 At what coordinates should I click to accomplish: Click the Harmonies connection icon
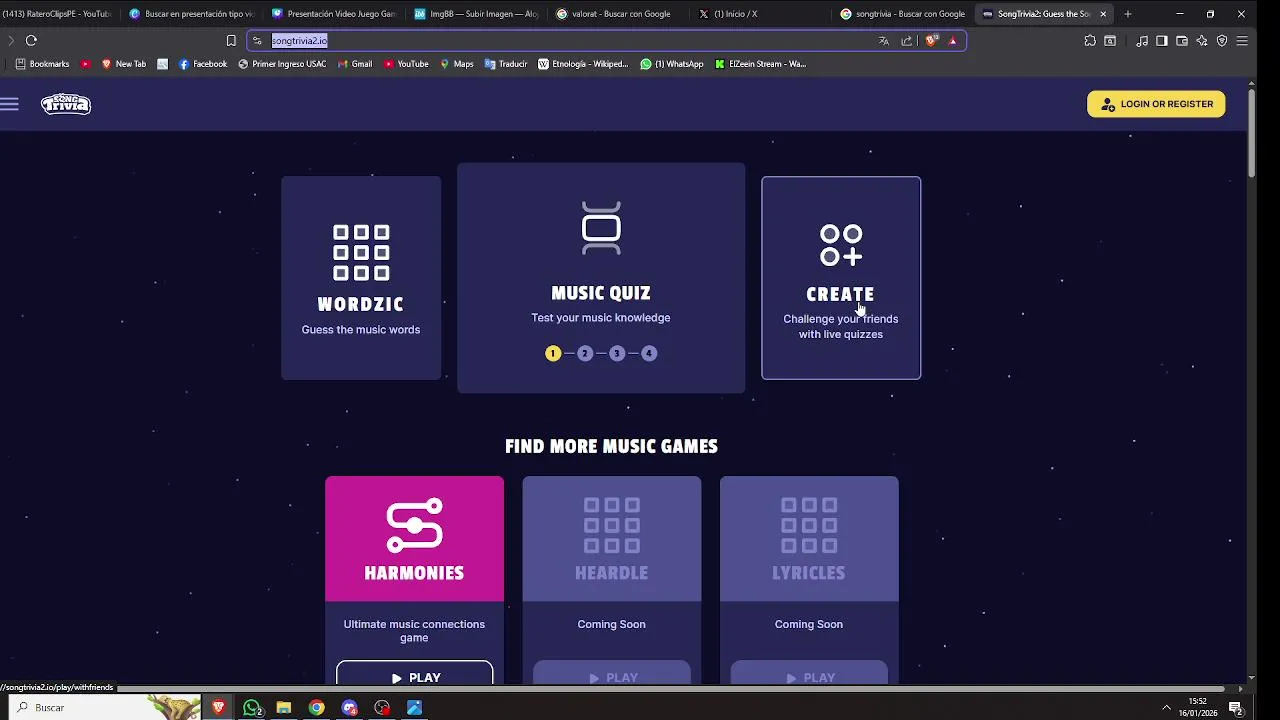pyautogui.click(x=414, y=525)
